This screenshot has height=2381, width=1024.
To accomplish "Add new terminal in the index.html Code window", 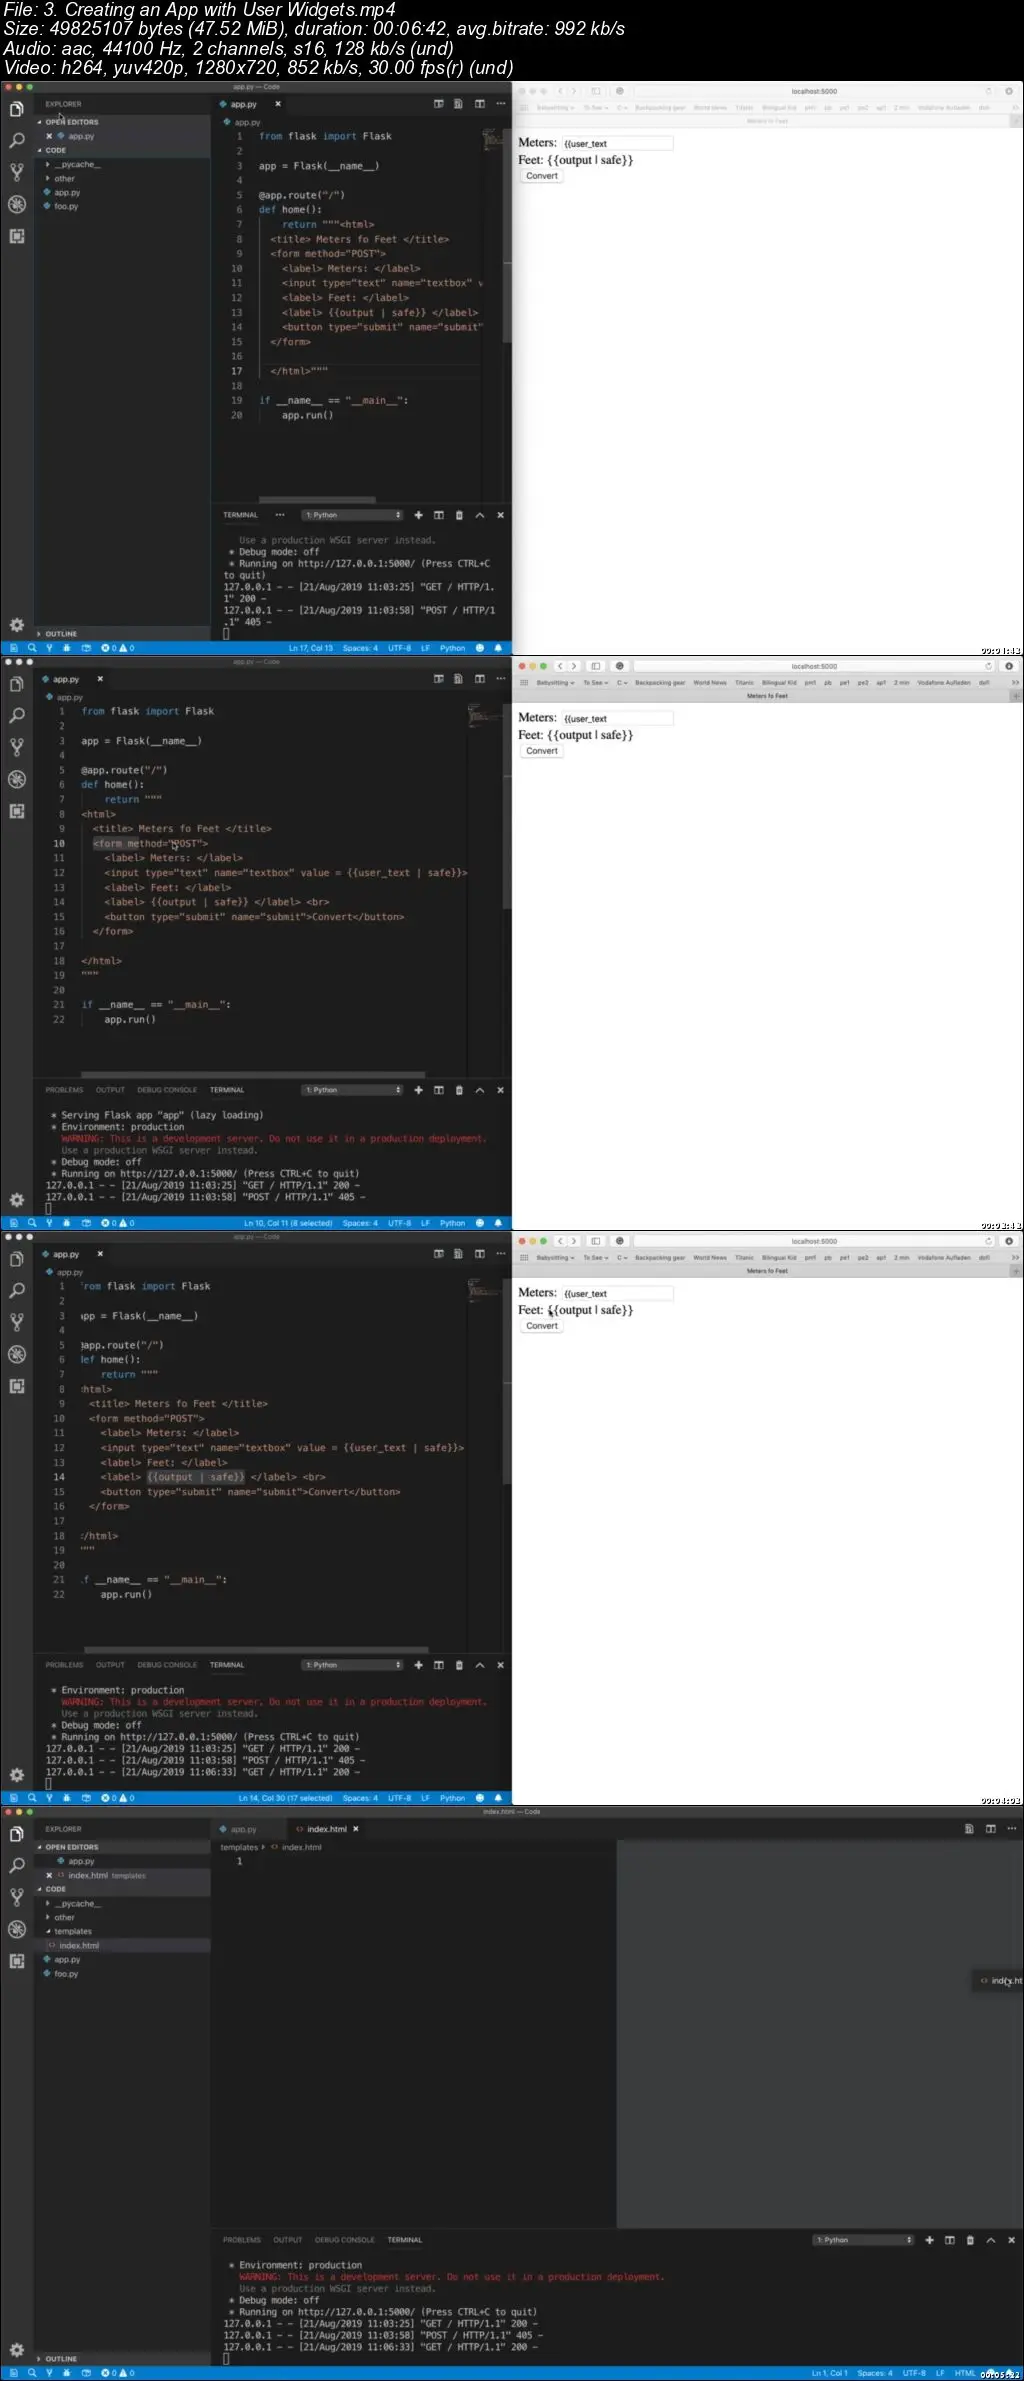I will (929, 2240).
